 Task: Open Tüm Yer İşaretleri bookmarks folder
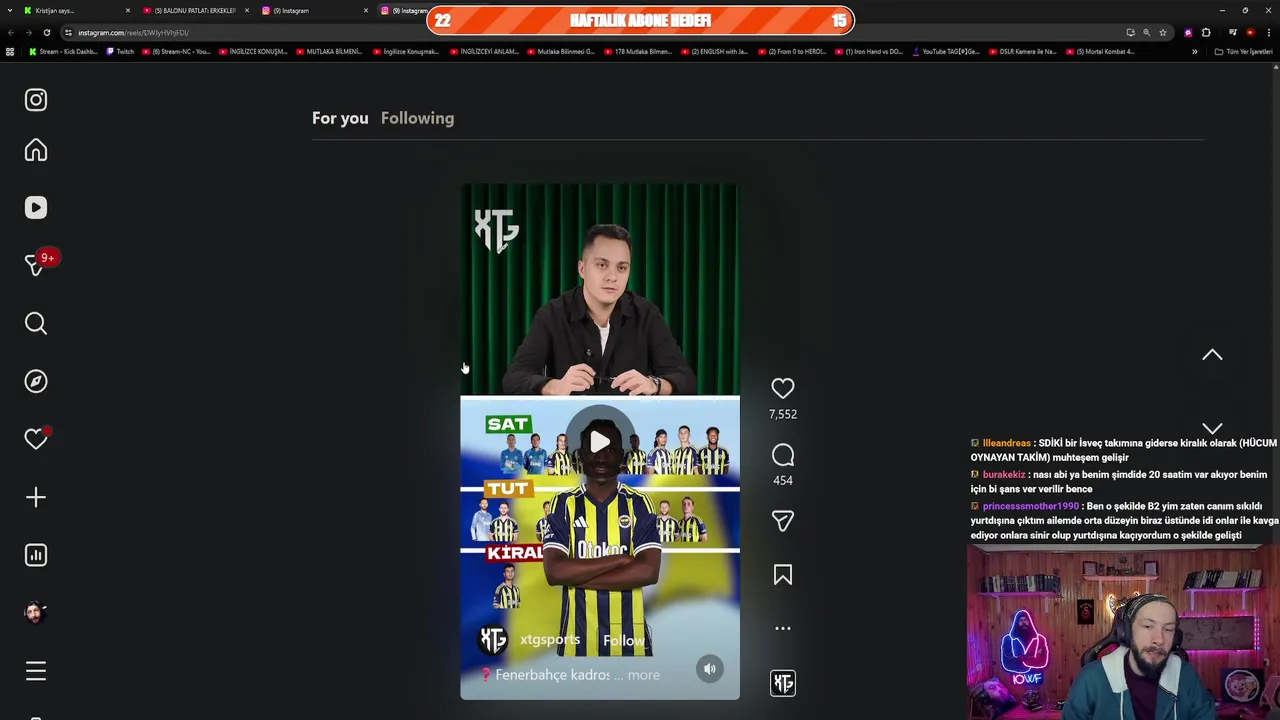[x=1243, y=52]
